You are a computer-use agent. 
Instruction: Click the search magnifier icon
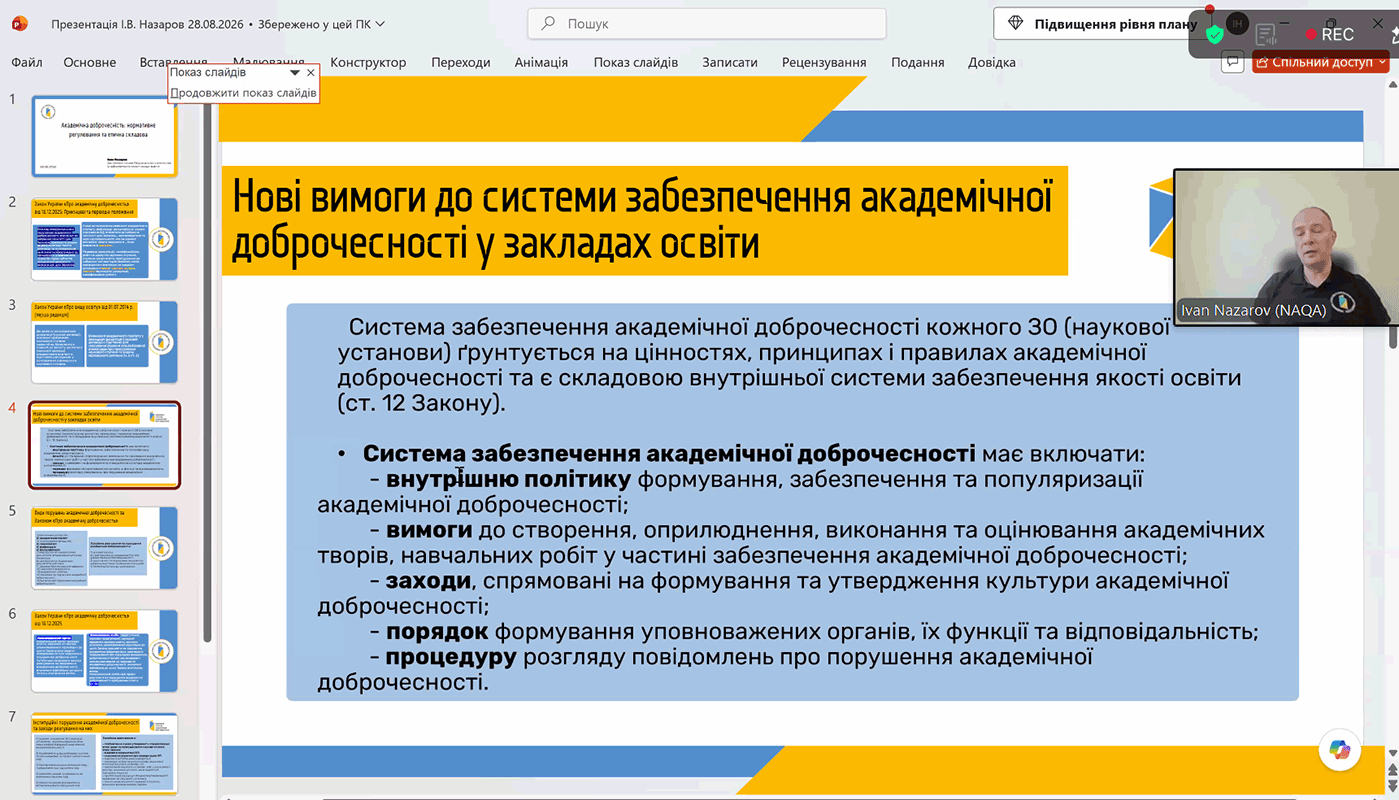tap(548, 23)
